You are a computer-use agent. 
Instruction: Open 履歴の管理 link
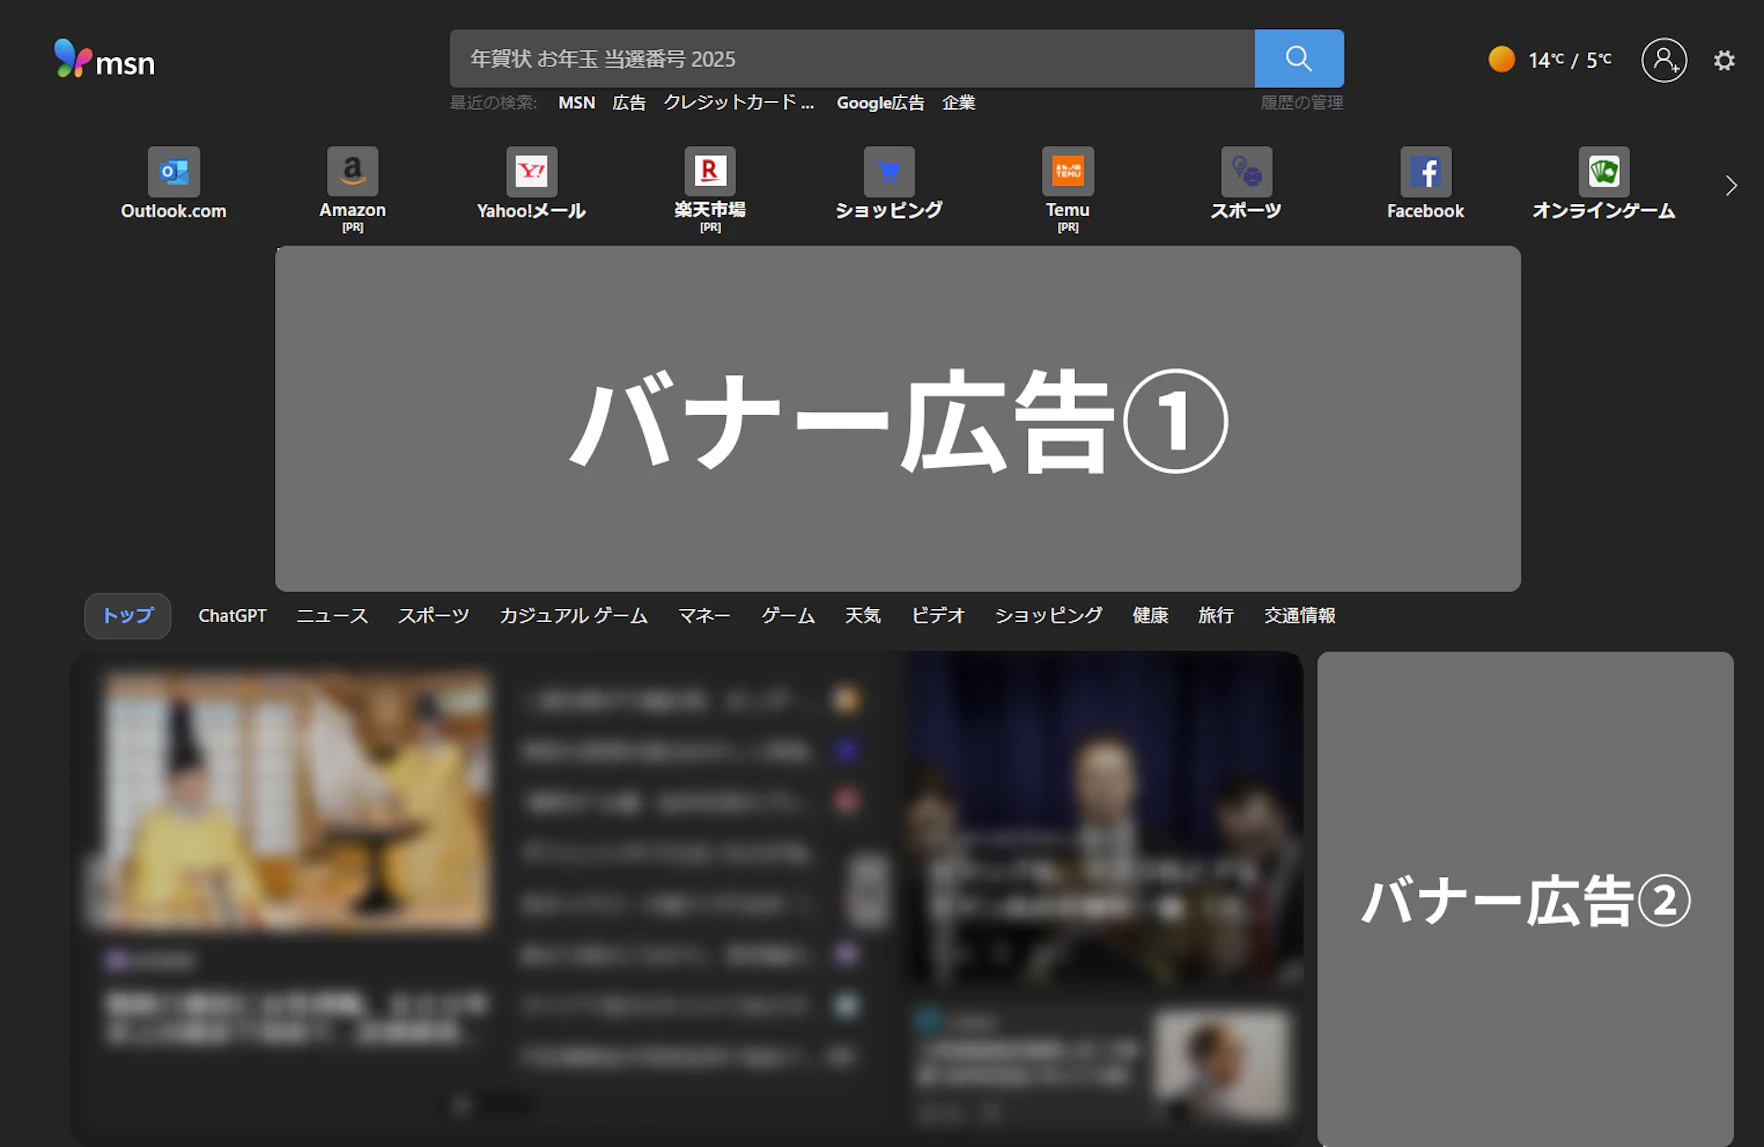(x=1301, y=103)
